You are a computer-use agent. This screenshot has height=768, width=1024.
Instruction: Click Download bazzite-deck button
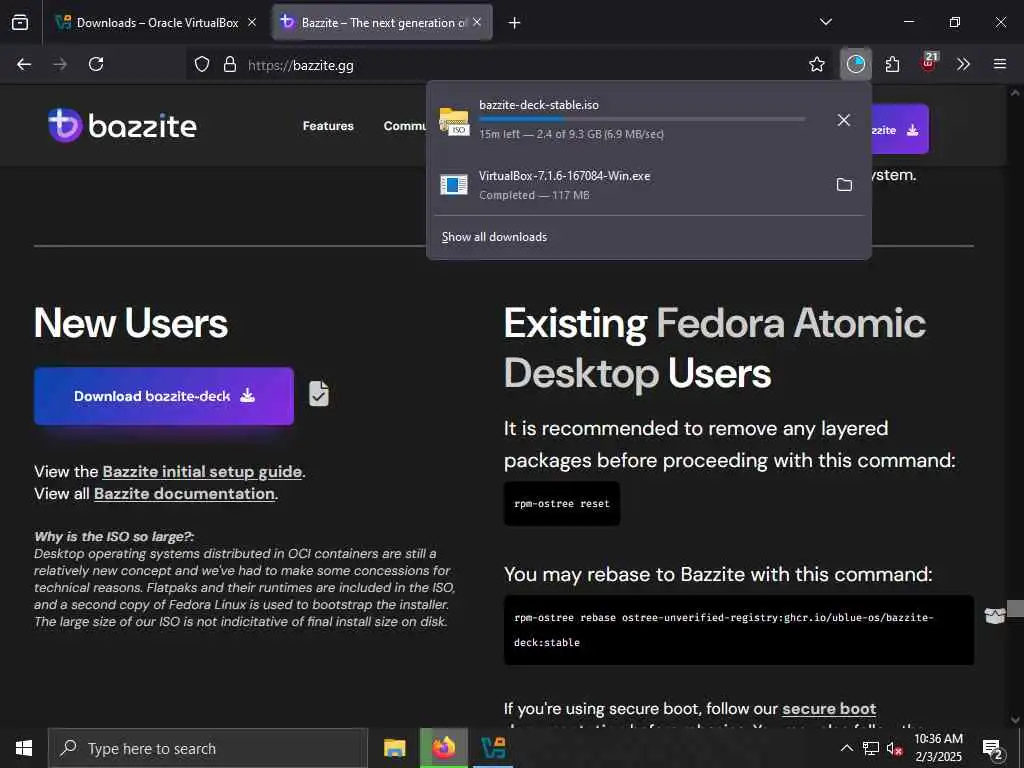coord(164,396)
